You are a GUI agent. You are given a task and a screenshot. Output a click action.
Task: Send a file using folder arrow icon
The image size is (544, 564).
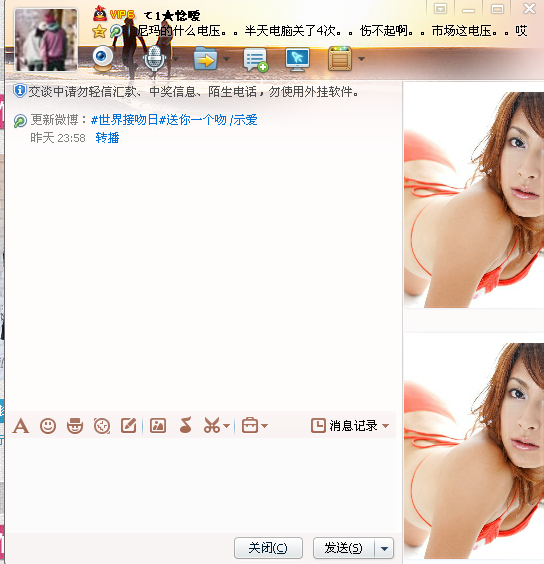[205, 58]
